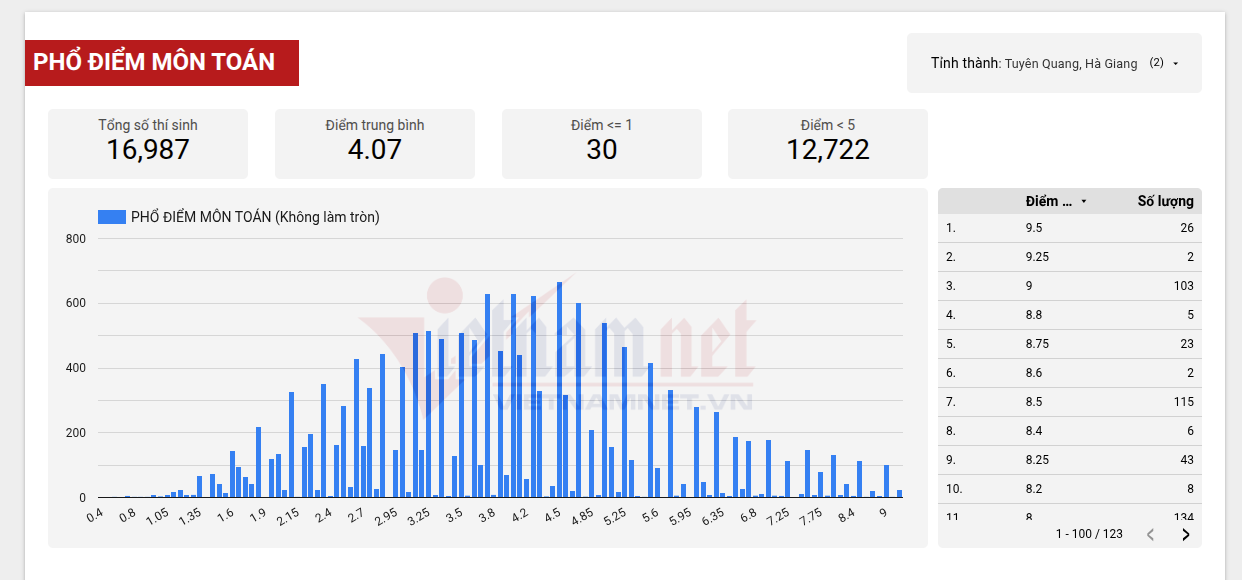Click table row 3 with score 9
This screenshot has height=580, width=1242.
coord(1070,286)
